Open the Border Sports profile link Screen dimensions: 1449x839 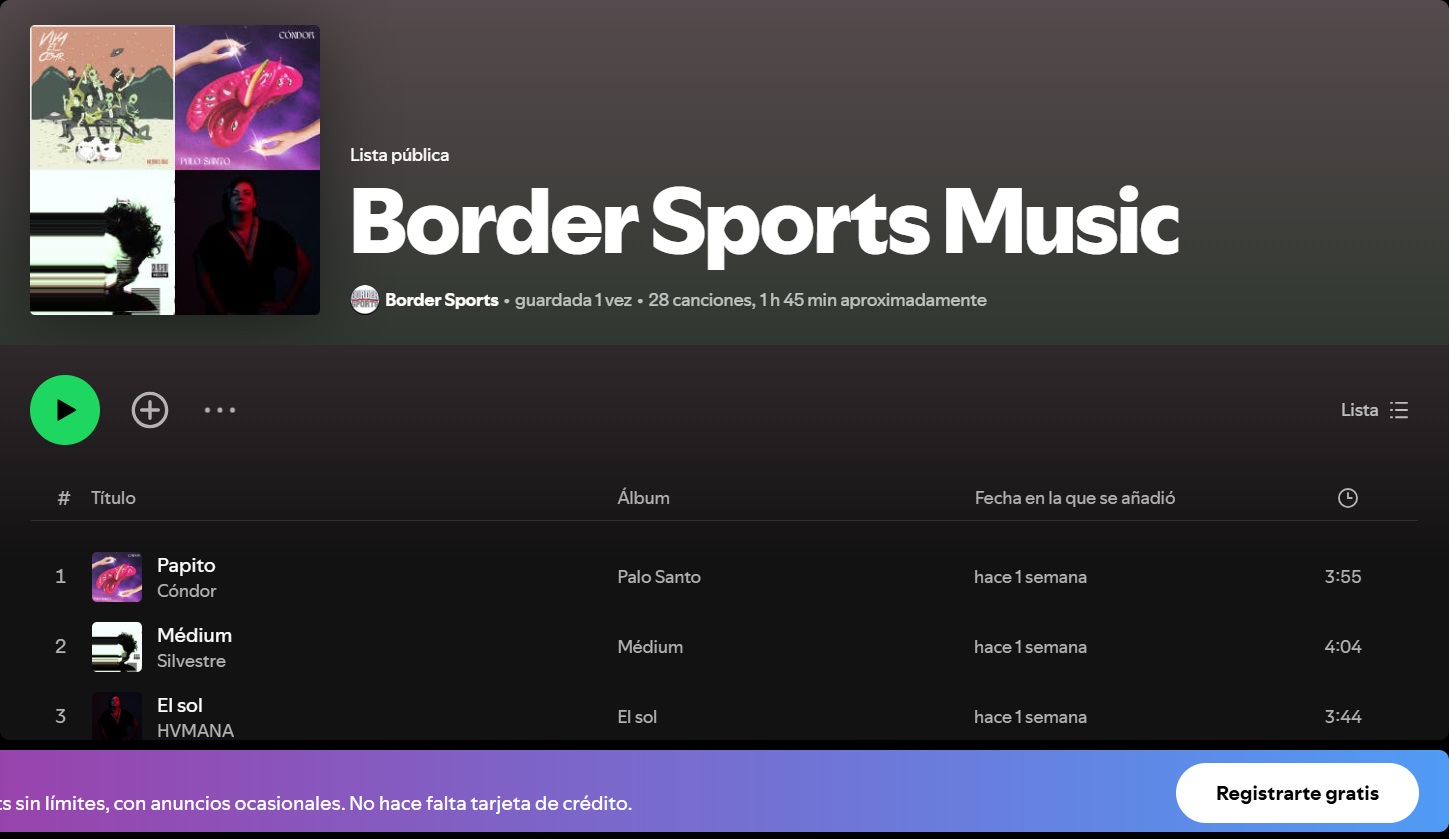click(x=442, y=300)
